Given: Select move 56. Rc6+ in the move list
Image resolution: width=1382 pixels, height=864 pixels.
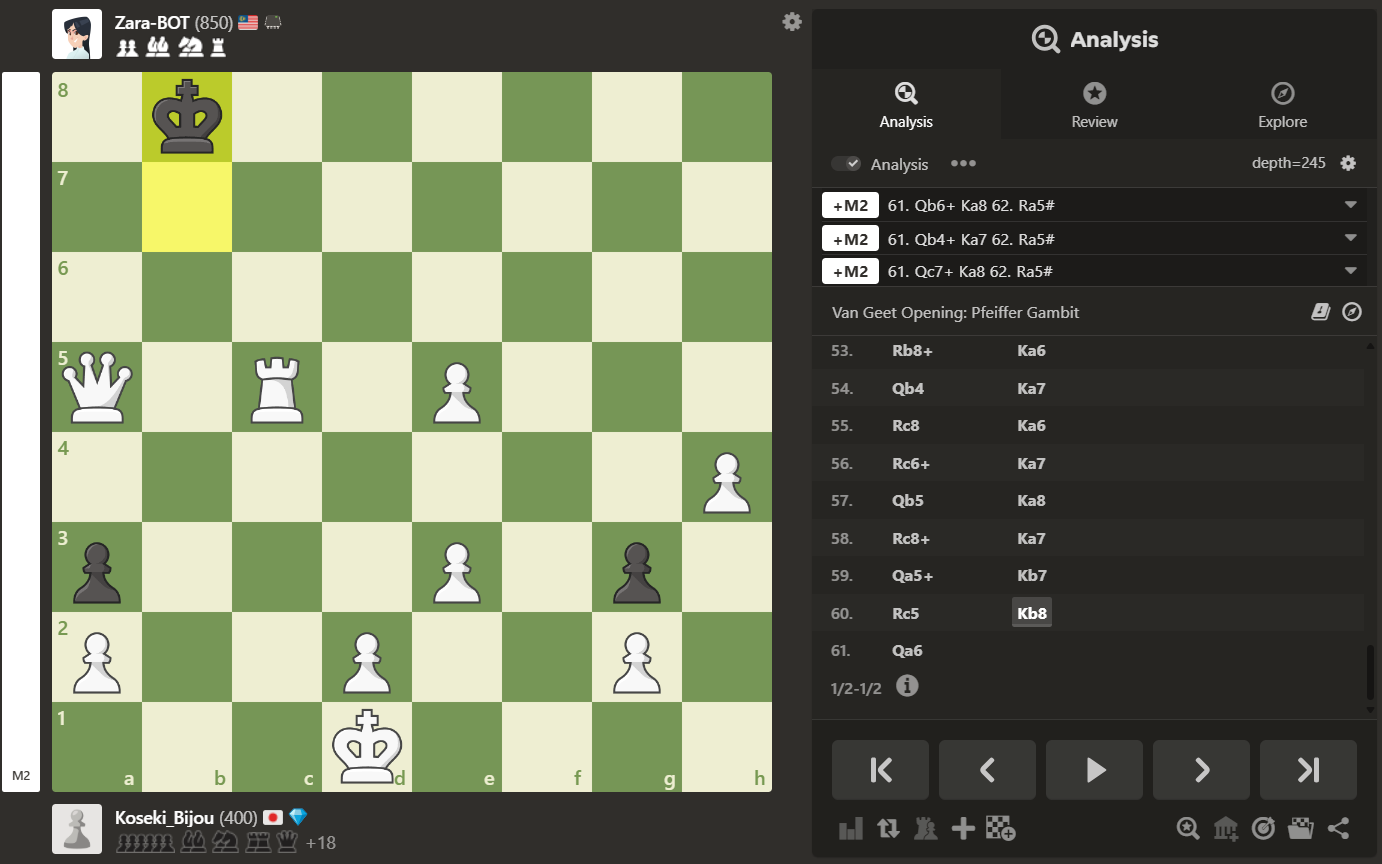Looking at the screenshot, I should pos(911,463).
